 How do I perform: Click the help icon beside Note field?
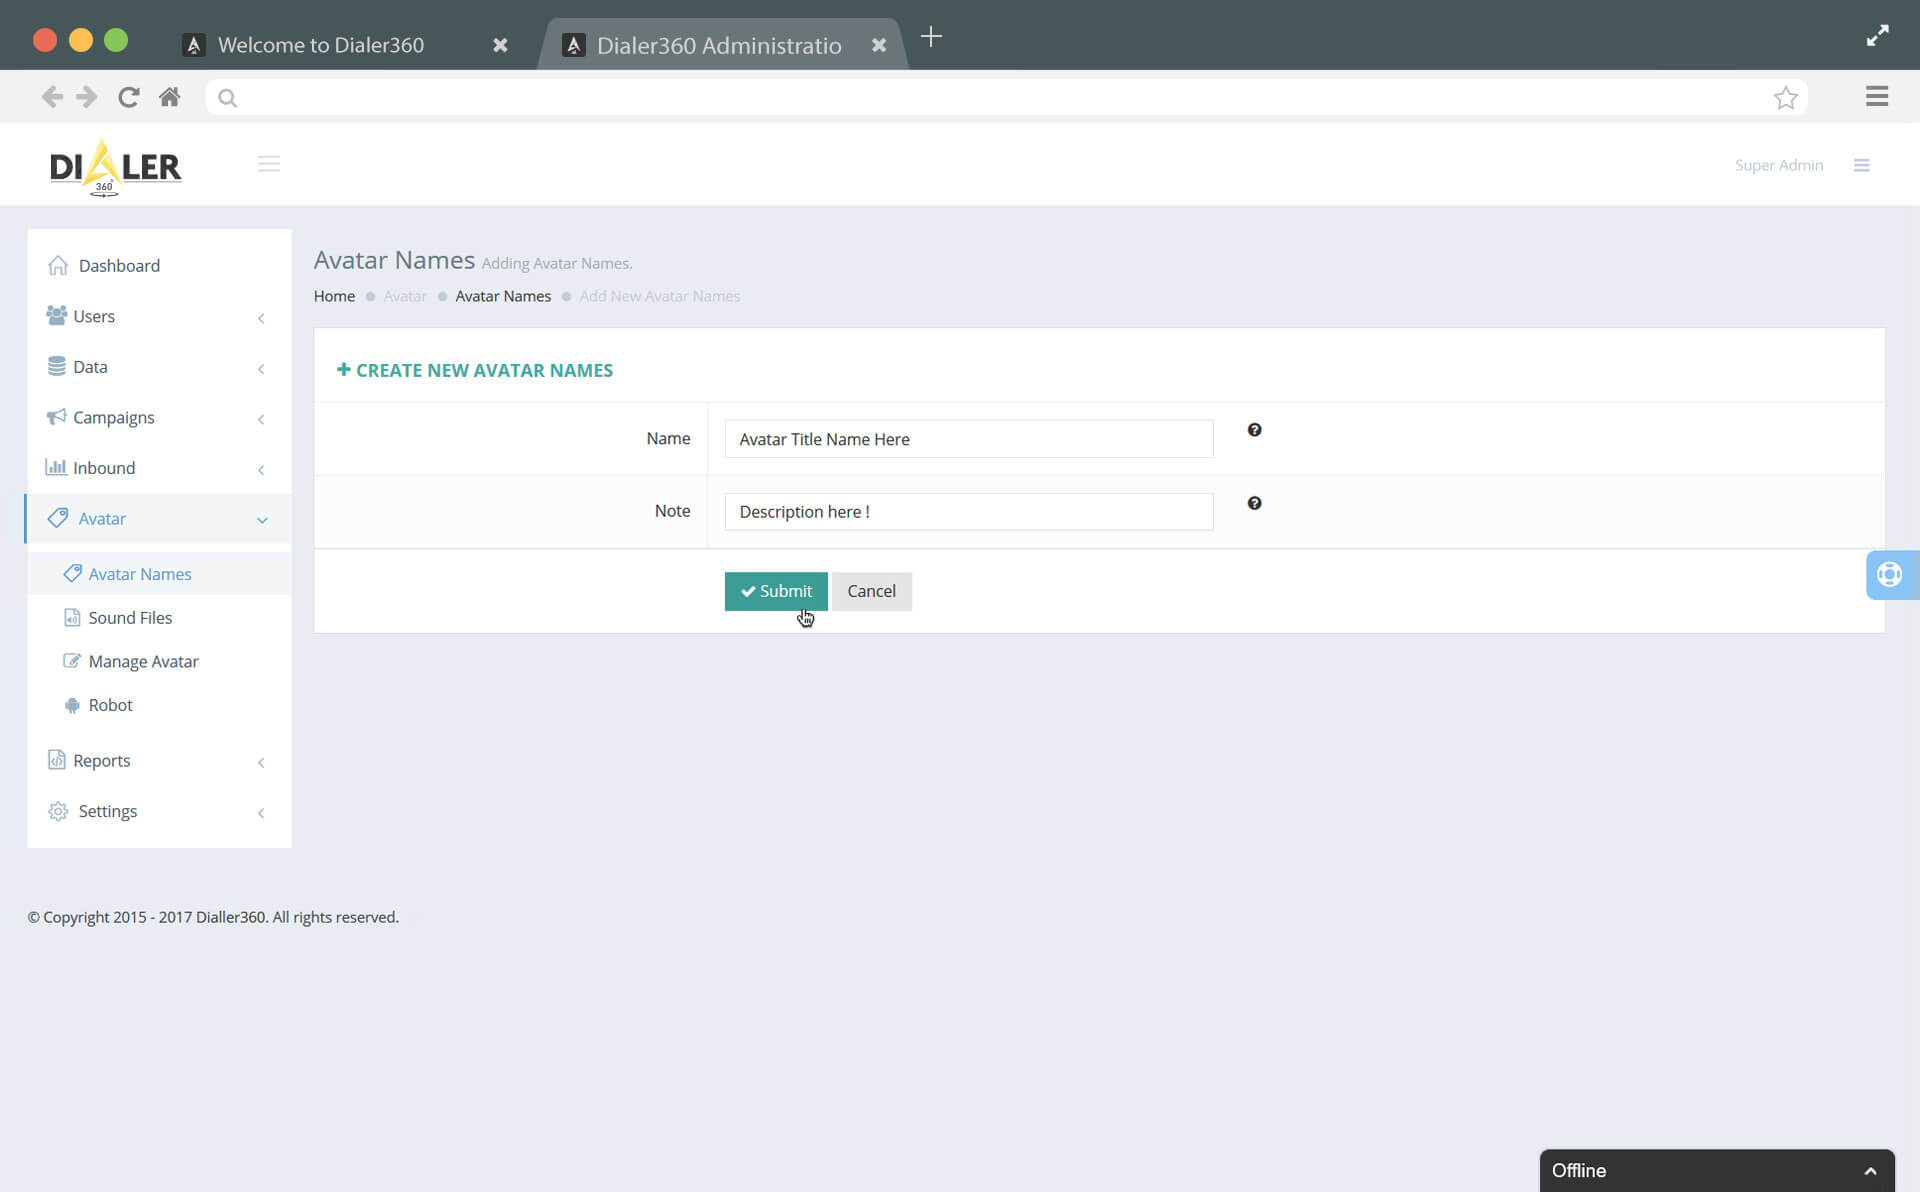(x=1254, y=503)
